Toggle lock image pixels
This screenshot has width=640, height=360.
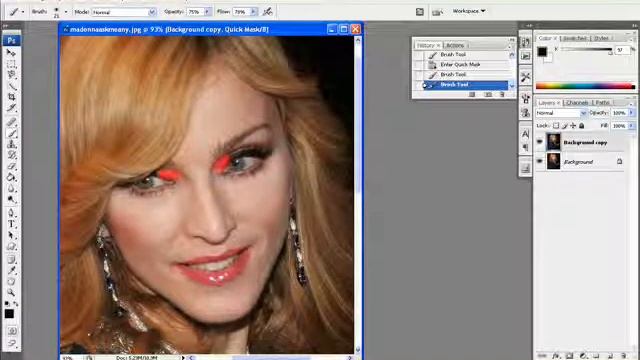click(x=565, y=126)
